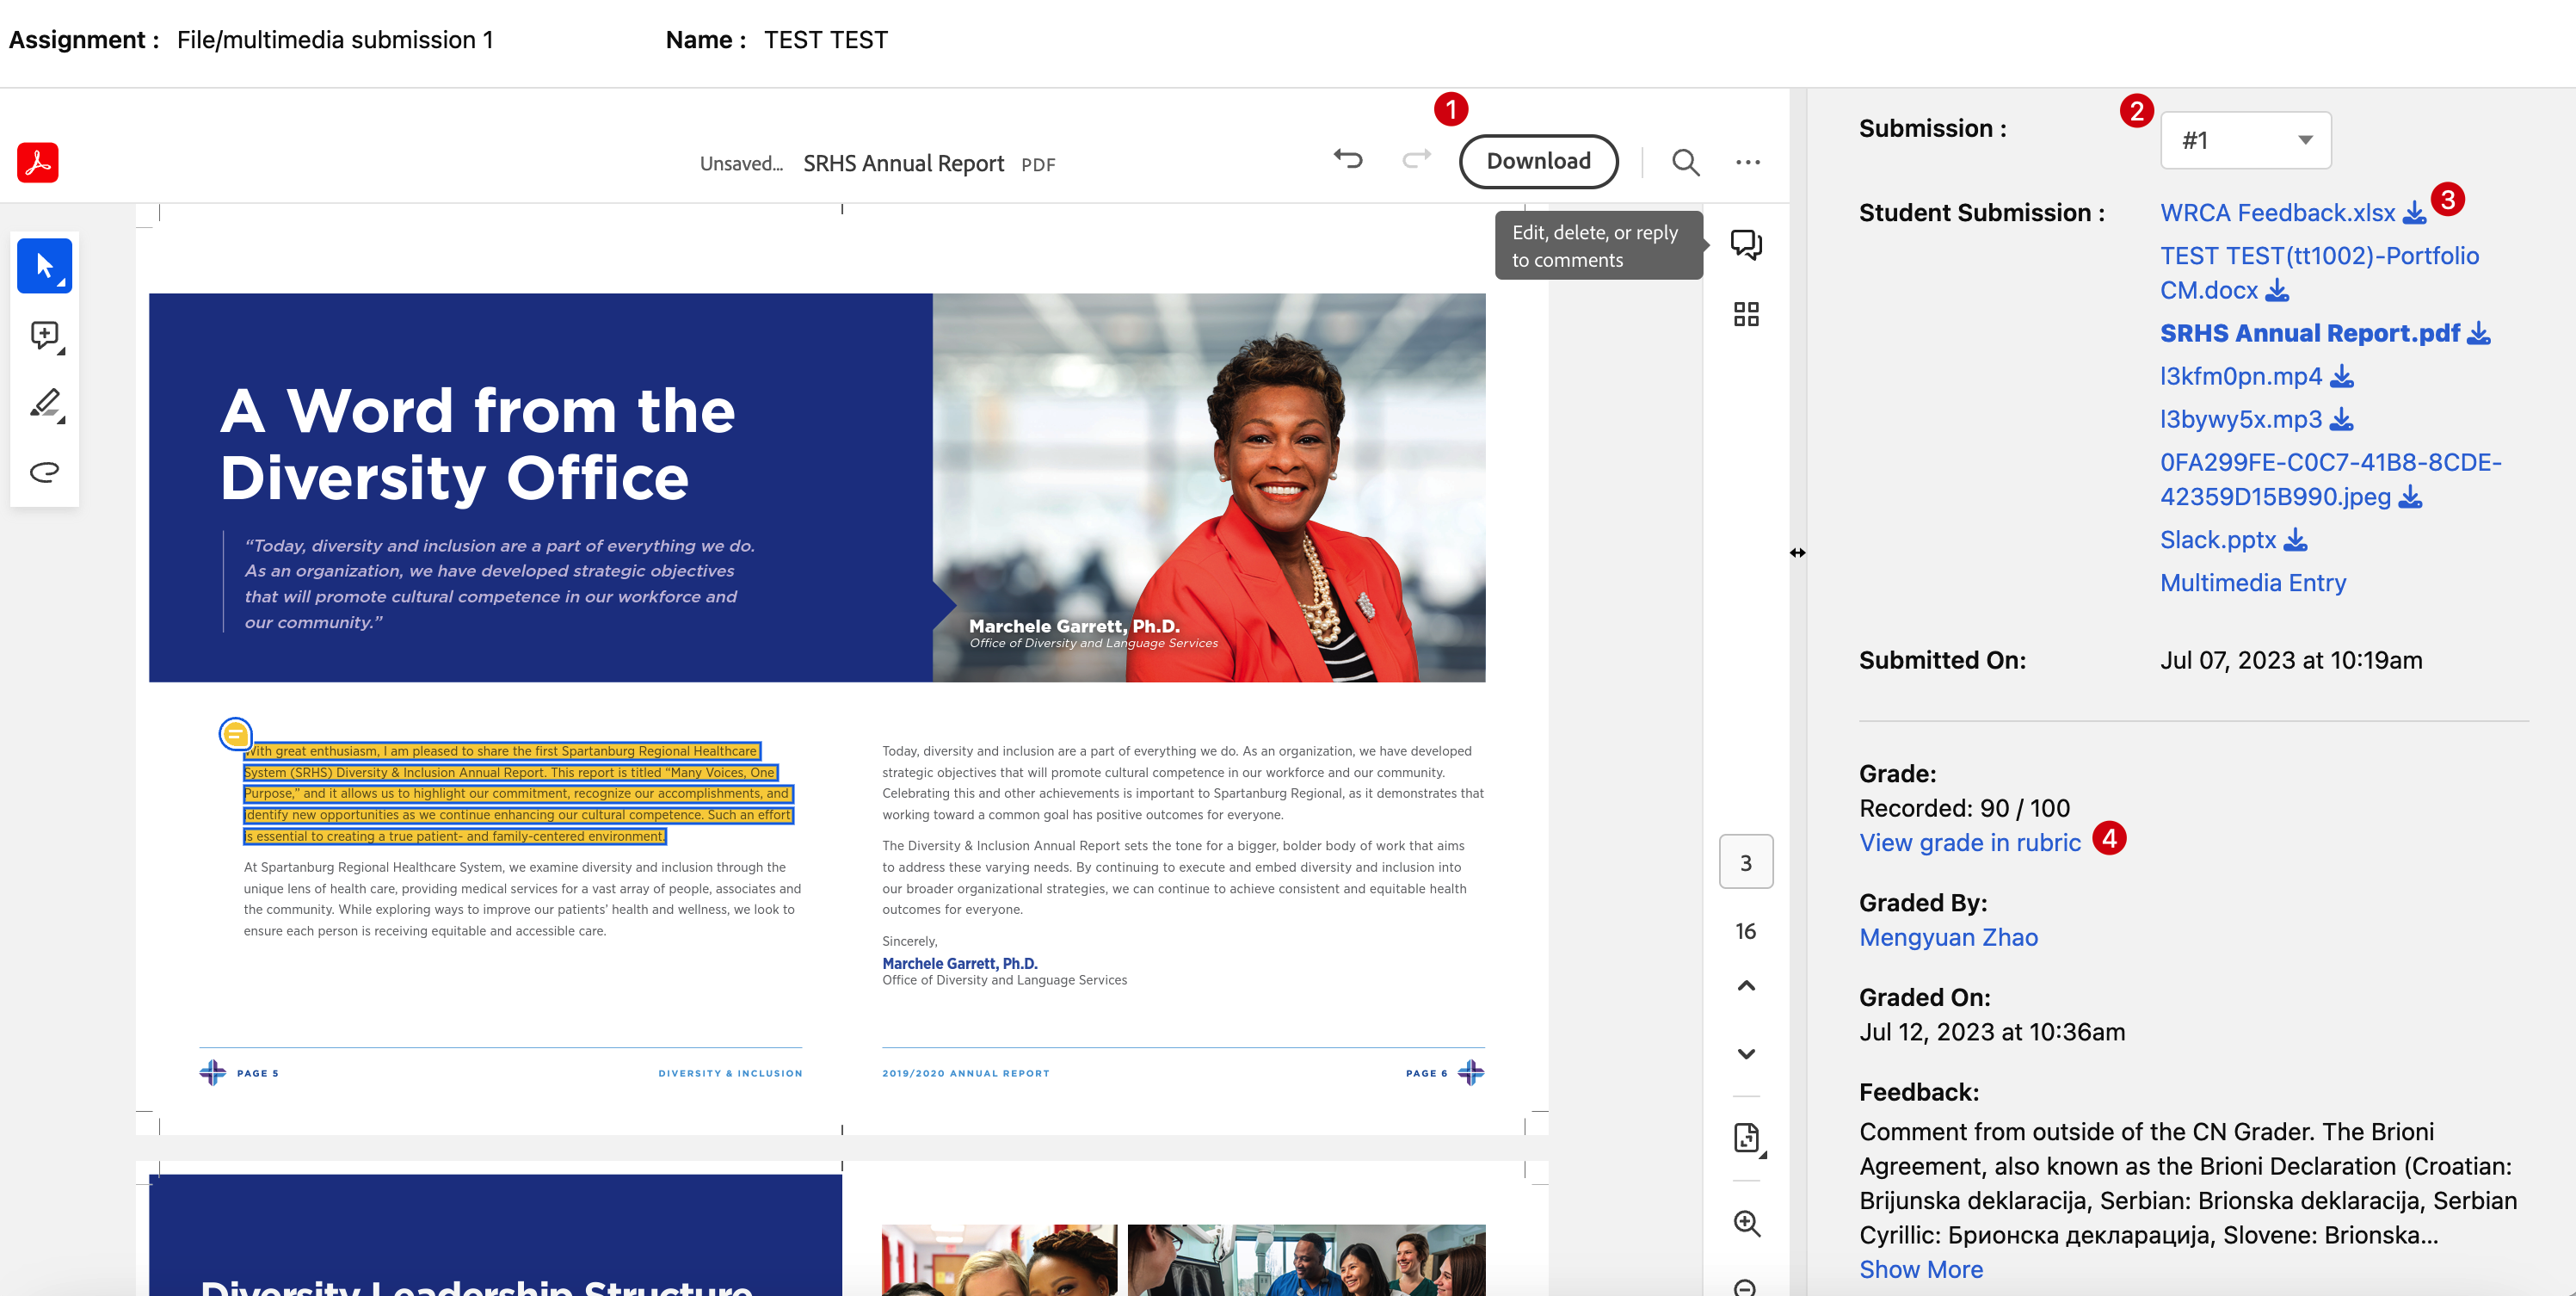
Task: Click the submitted date Jul 07, 2023 at 10:19am
Action: 2291,660
